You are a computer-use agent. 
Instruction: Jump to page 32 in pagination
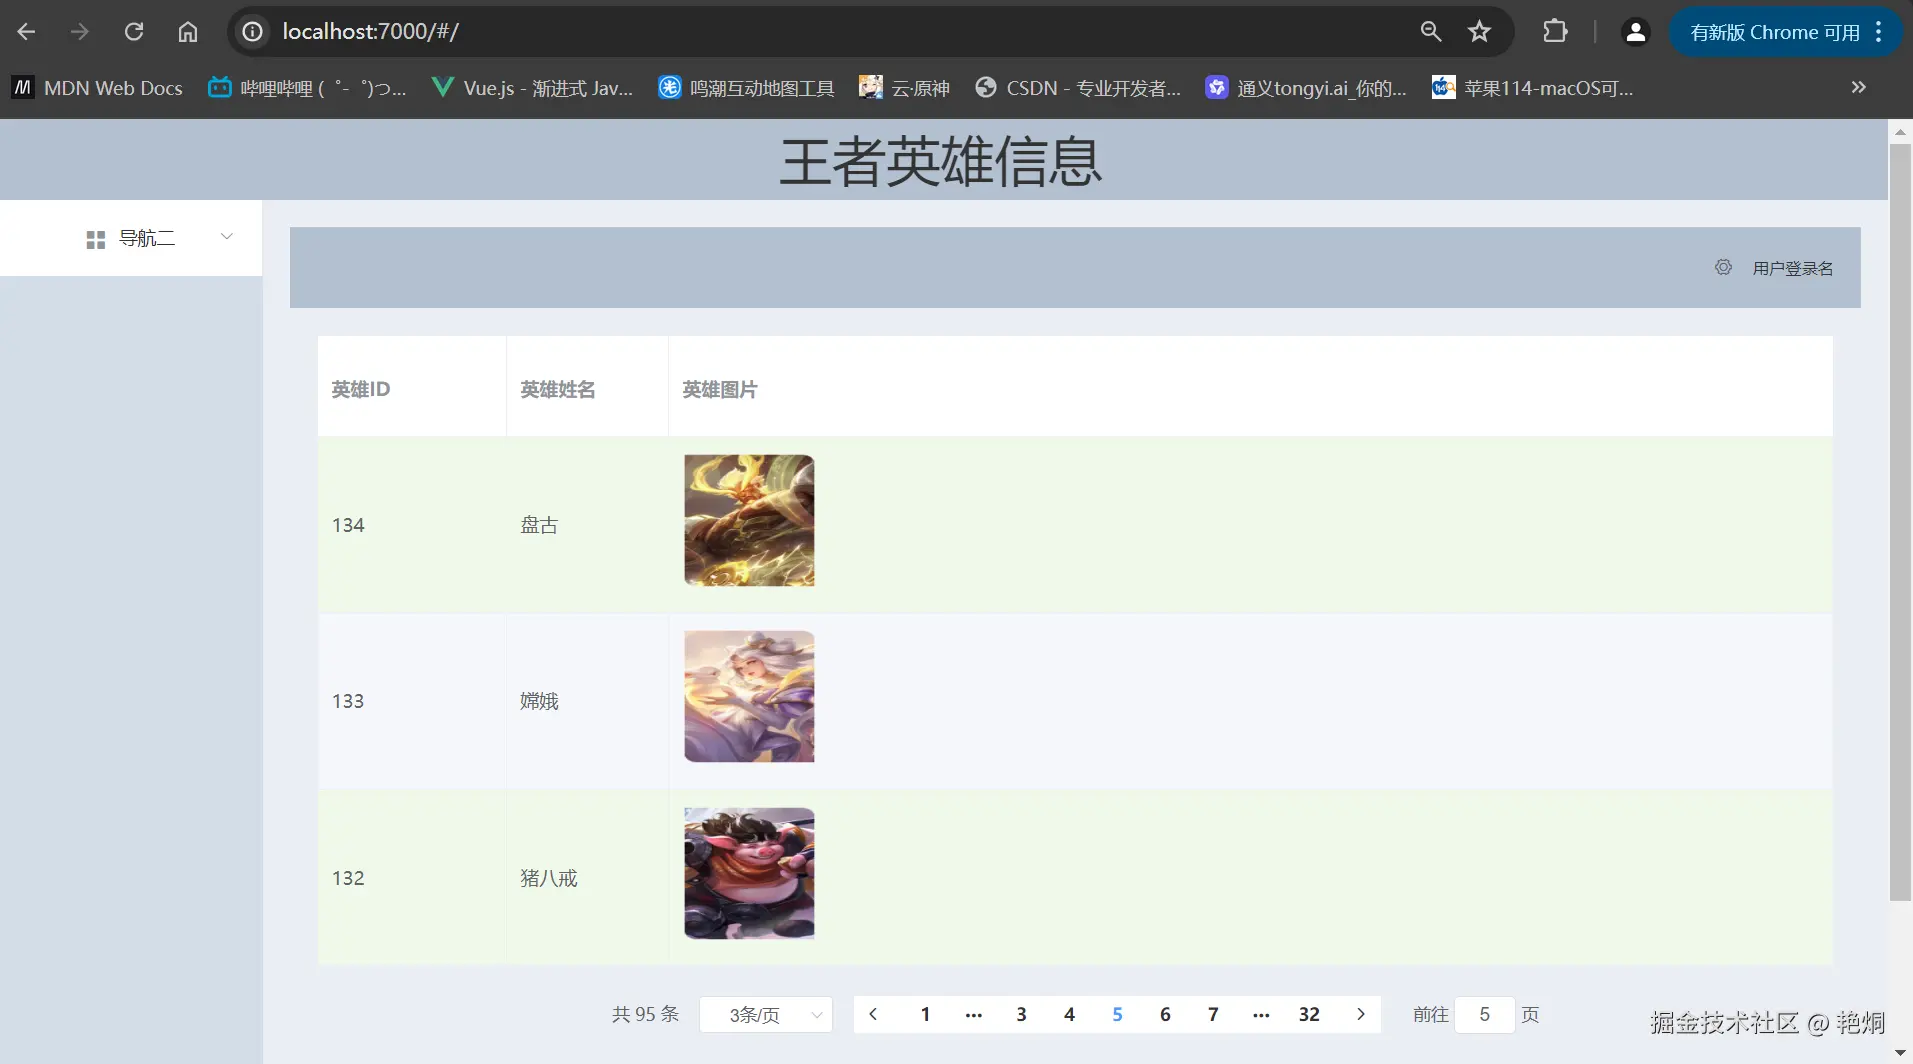click(x=1308, y=1014)
